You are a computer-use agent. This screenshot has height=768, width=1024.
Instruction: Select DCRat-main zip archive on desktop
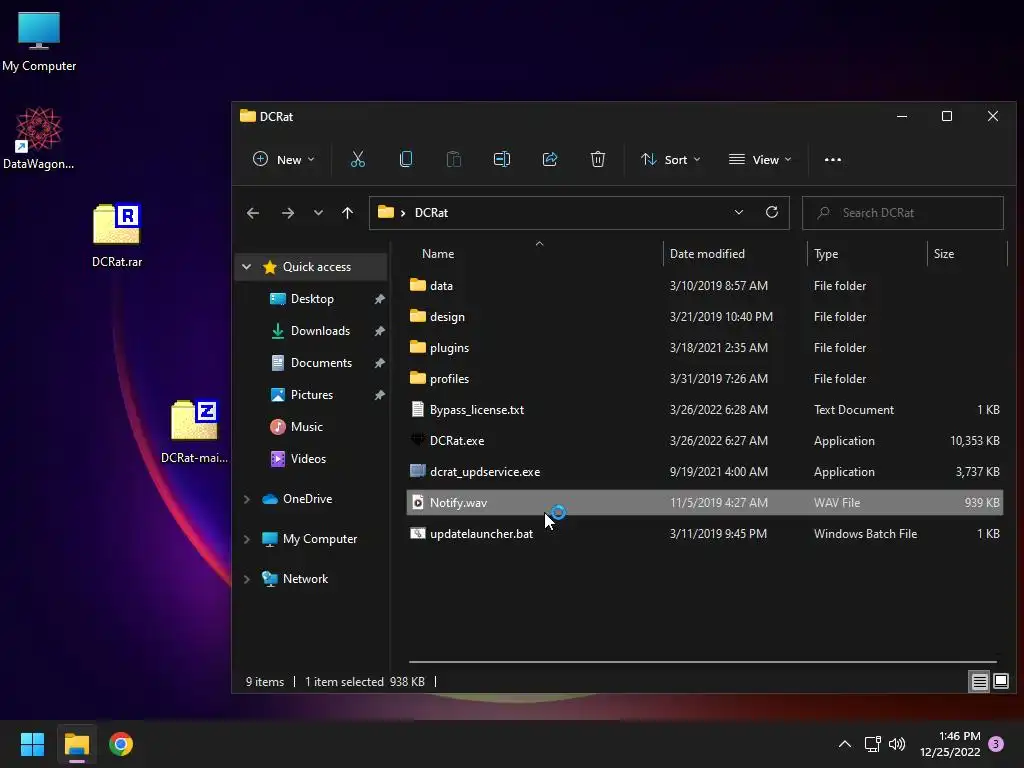pyautogui.click(x=194, y=431)
